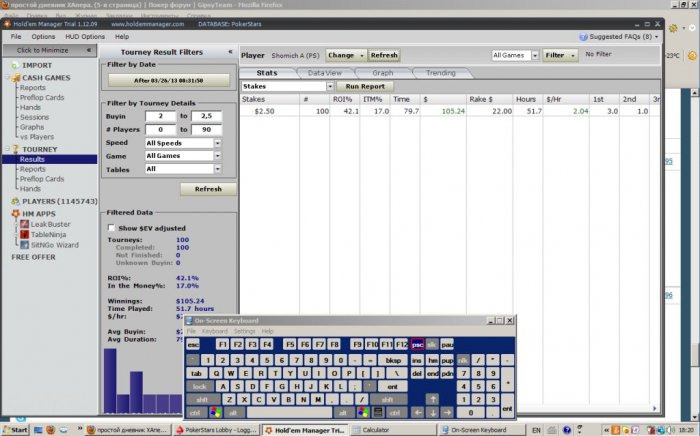Click the Run Report button

click(365, 86)
